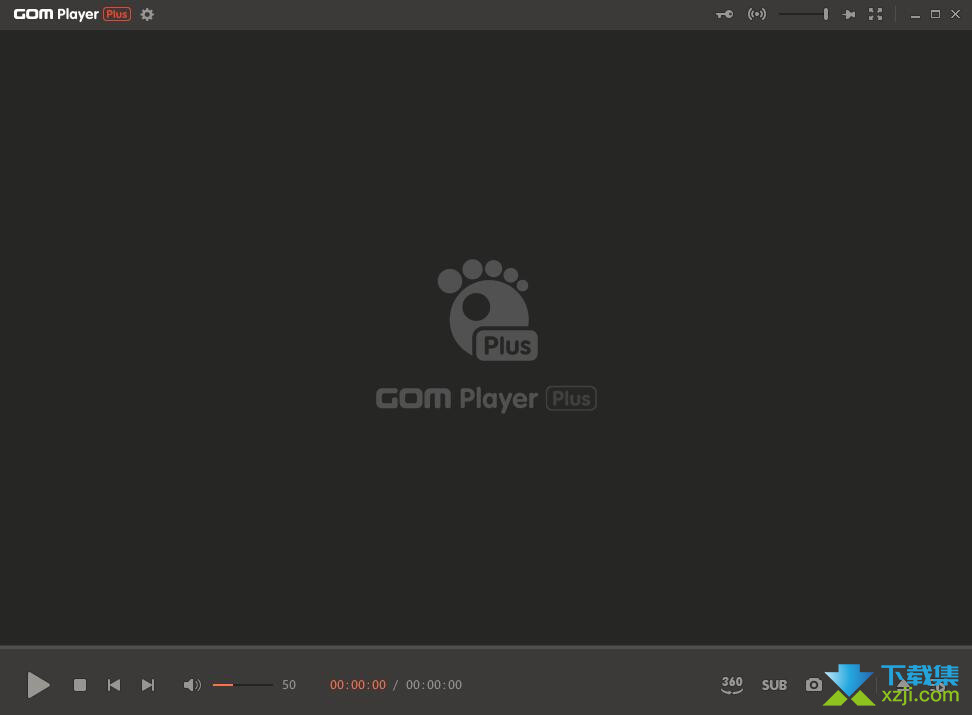Image resolution: width=972 pixels, height=715 pixels.
Task: Click the volume value 50
Action: pyautogui.click(x=289, y=685)
